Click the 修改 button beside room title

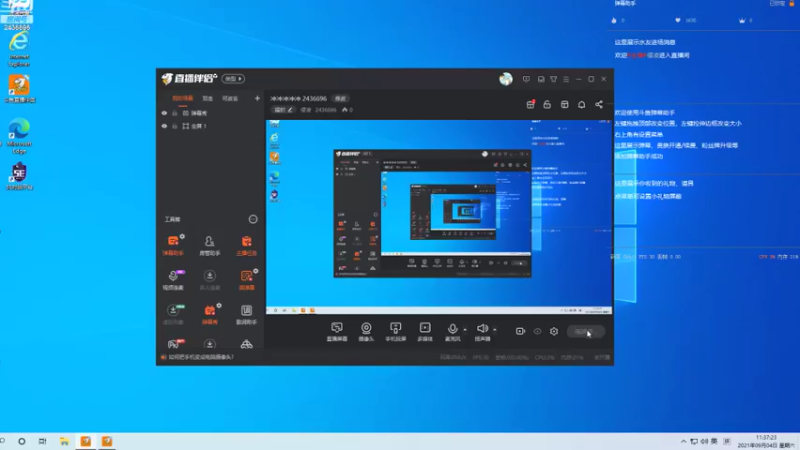point(340,98)
